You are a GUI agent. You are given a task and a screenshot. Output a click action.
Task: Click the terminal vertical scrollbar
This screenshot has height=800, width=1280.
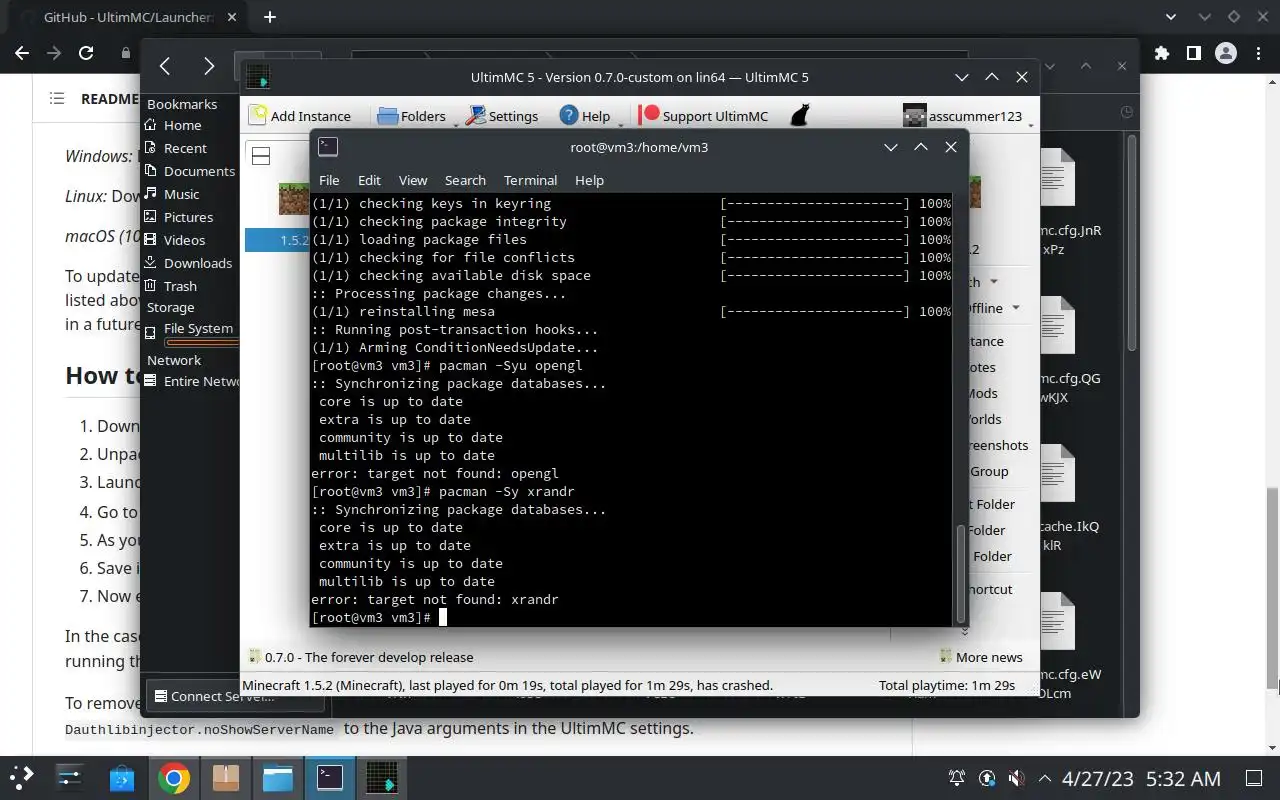(x=962, y=572)
